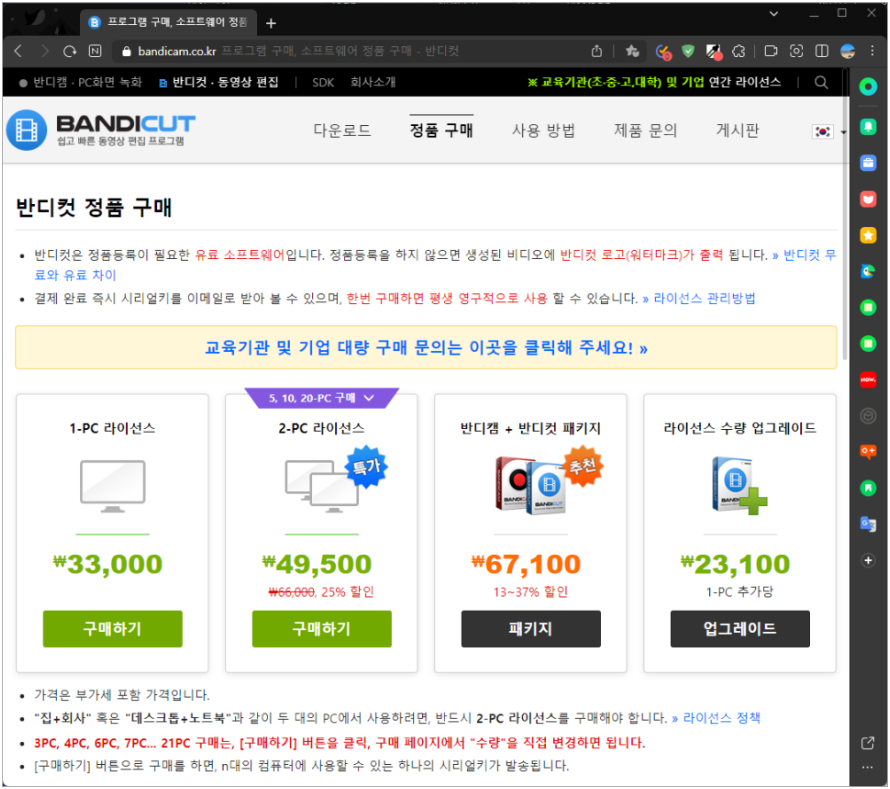Click the license upgrade box image
Screen dimensions: 890x789
(739, 486)
